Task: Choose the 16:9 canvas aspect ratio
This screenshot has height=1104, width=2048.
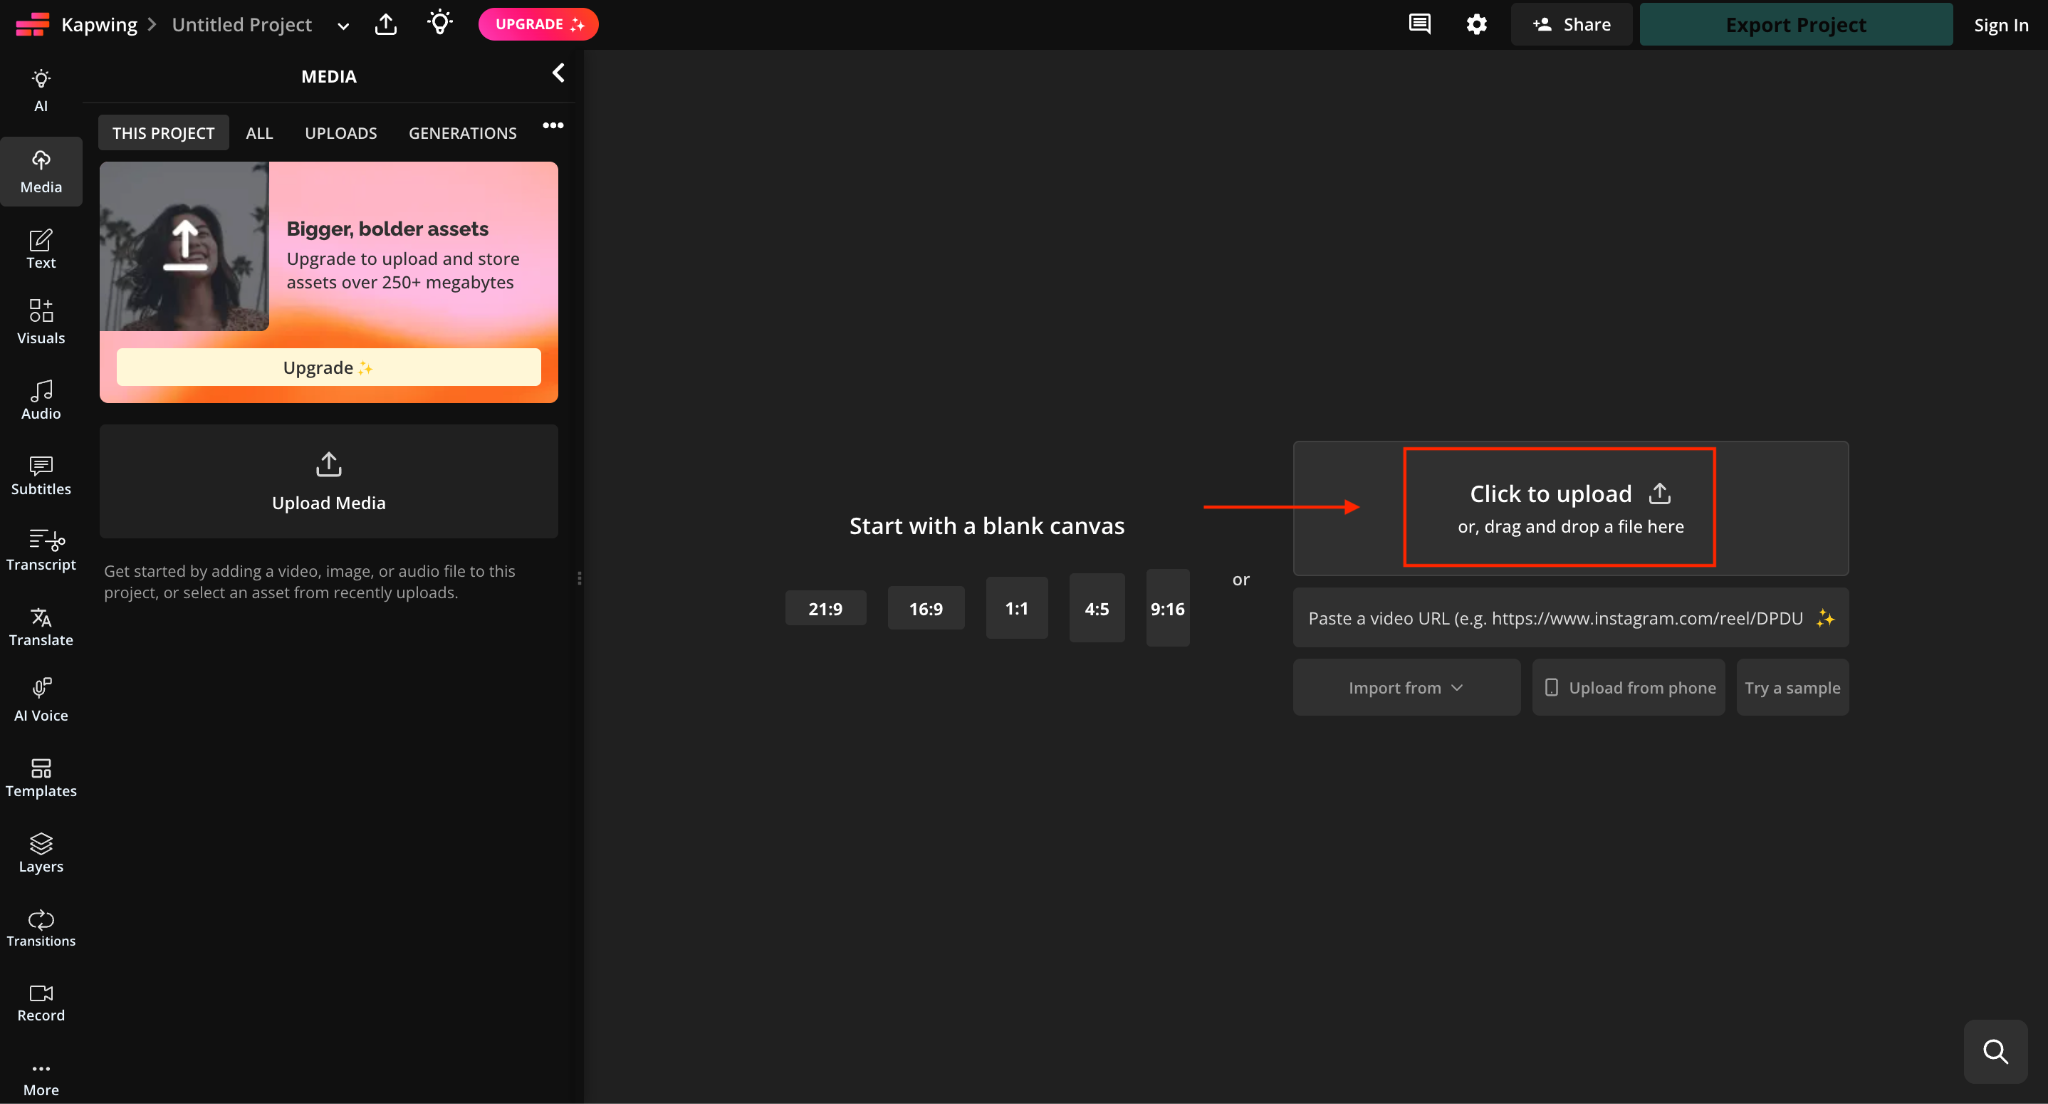Action: (926, 608)
